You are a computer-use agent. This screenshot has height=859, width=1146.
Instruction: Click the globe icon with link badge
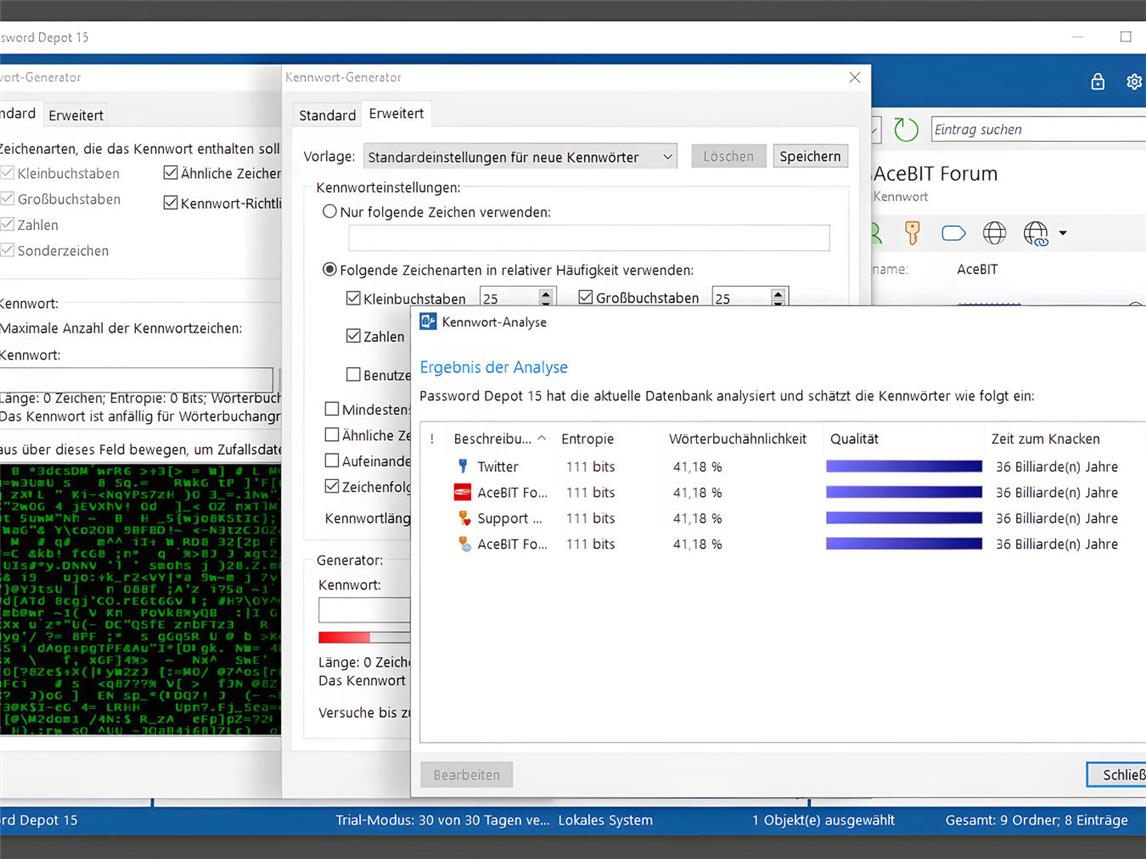1035,234
